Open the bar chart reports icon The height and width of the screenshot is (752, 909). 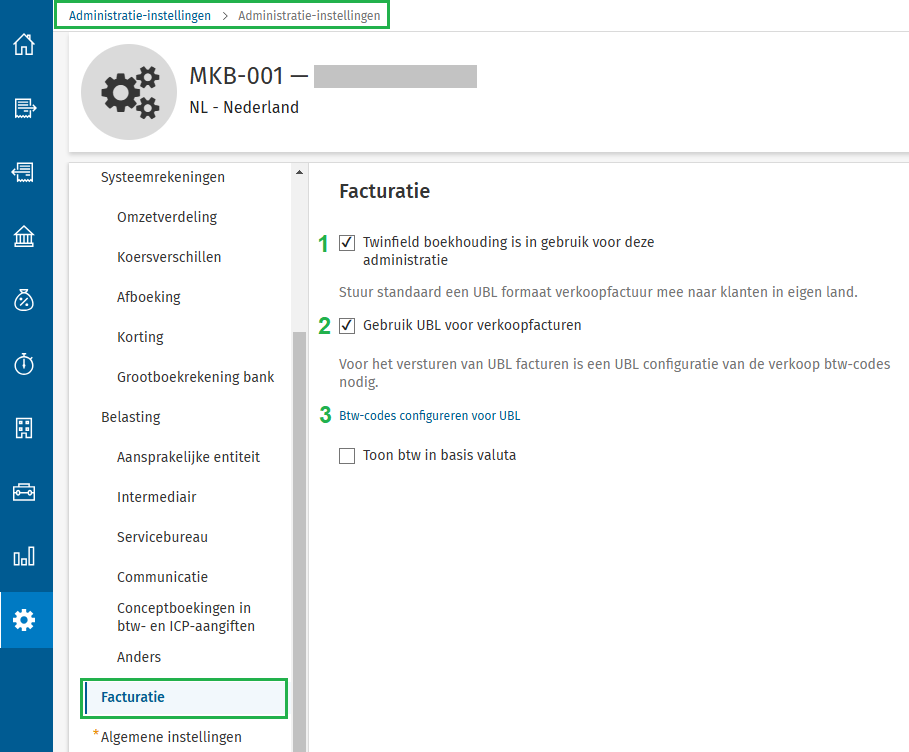coord(24,556)
